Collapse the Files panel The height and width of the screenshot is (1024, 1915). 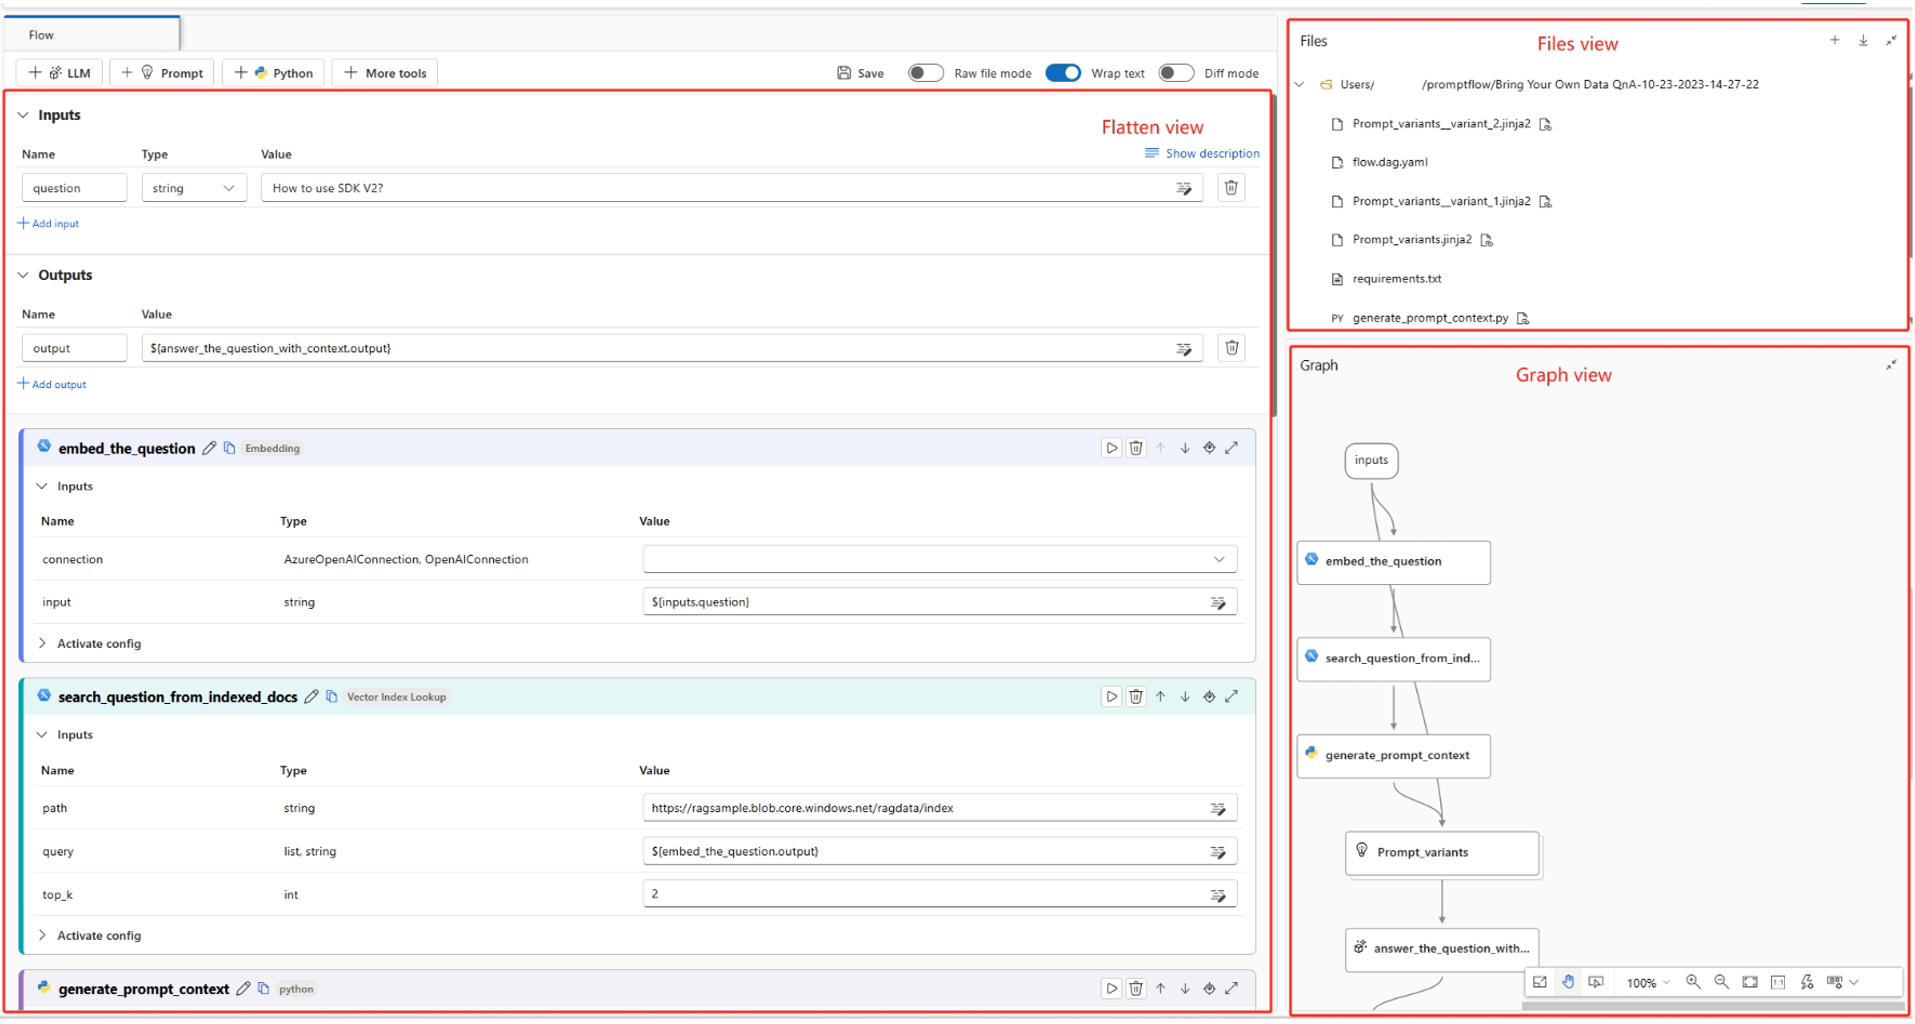pyautogui.click(x=1891, y=40)
